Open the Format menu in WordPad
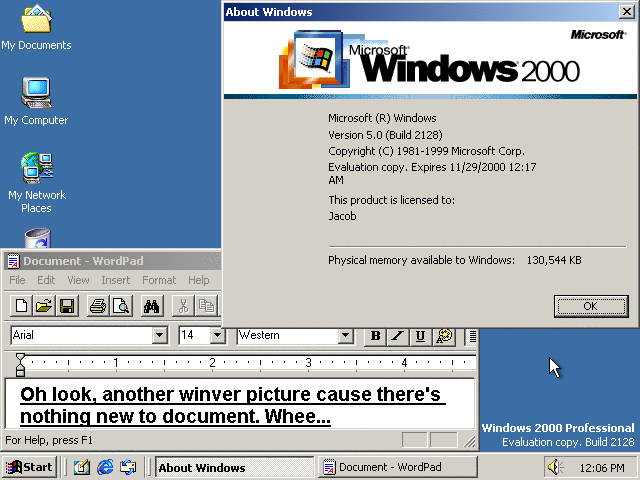 (x=159, y=280)
